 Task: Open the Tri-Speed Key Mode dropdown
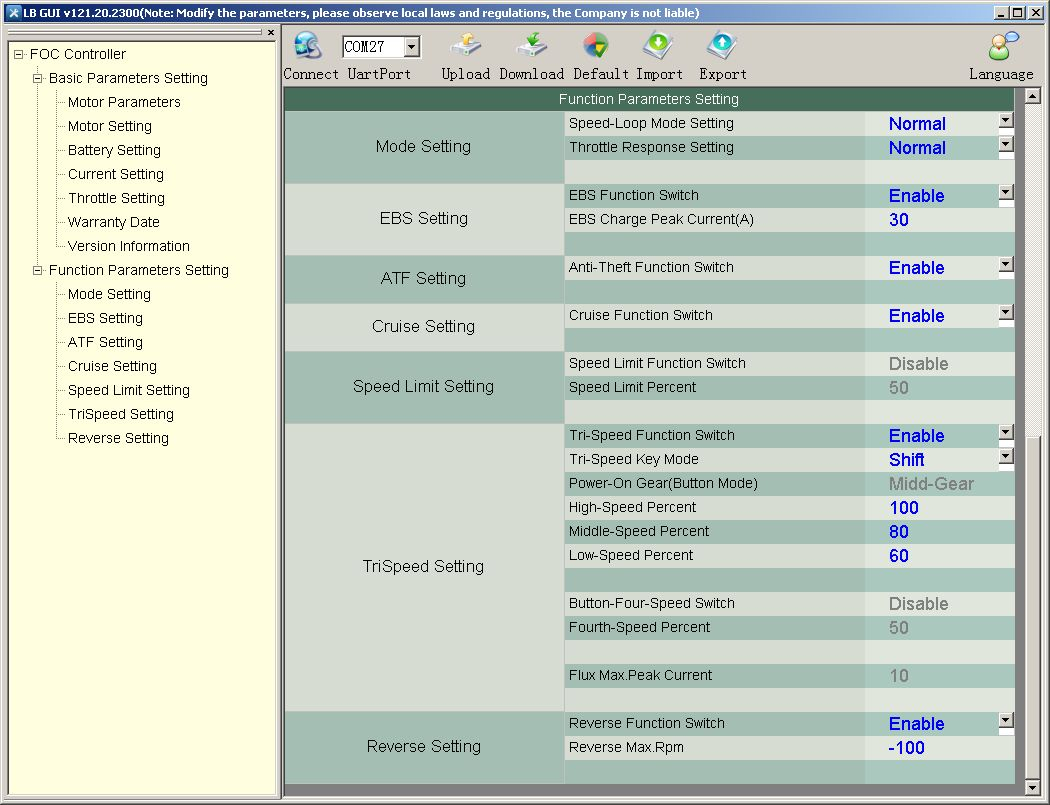pyautogui.click(x=1006, y=457)
